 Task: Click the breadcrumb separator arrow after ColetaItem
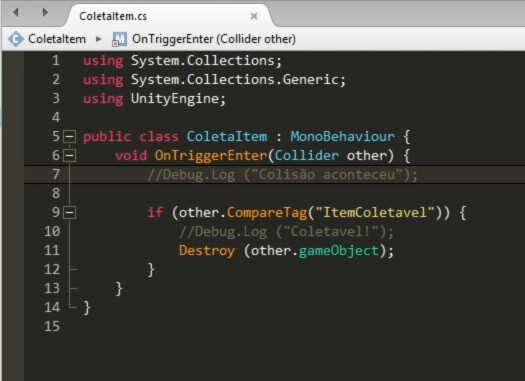point(98,39)
